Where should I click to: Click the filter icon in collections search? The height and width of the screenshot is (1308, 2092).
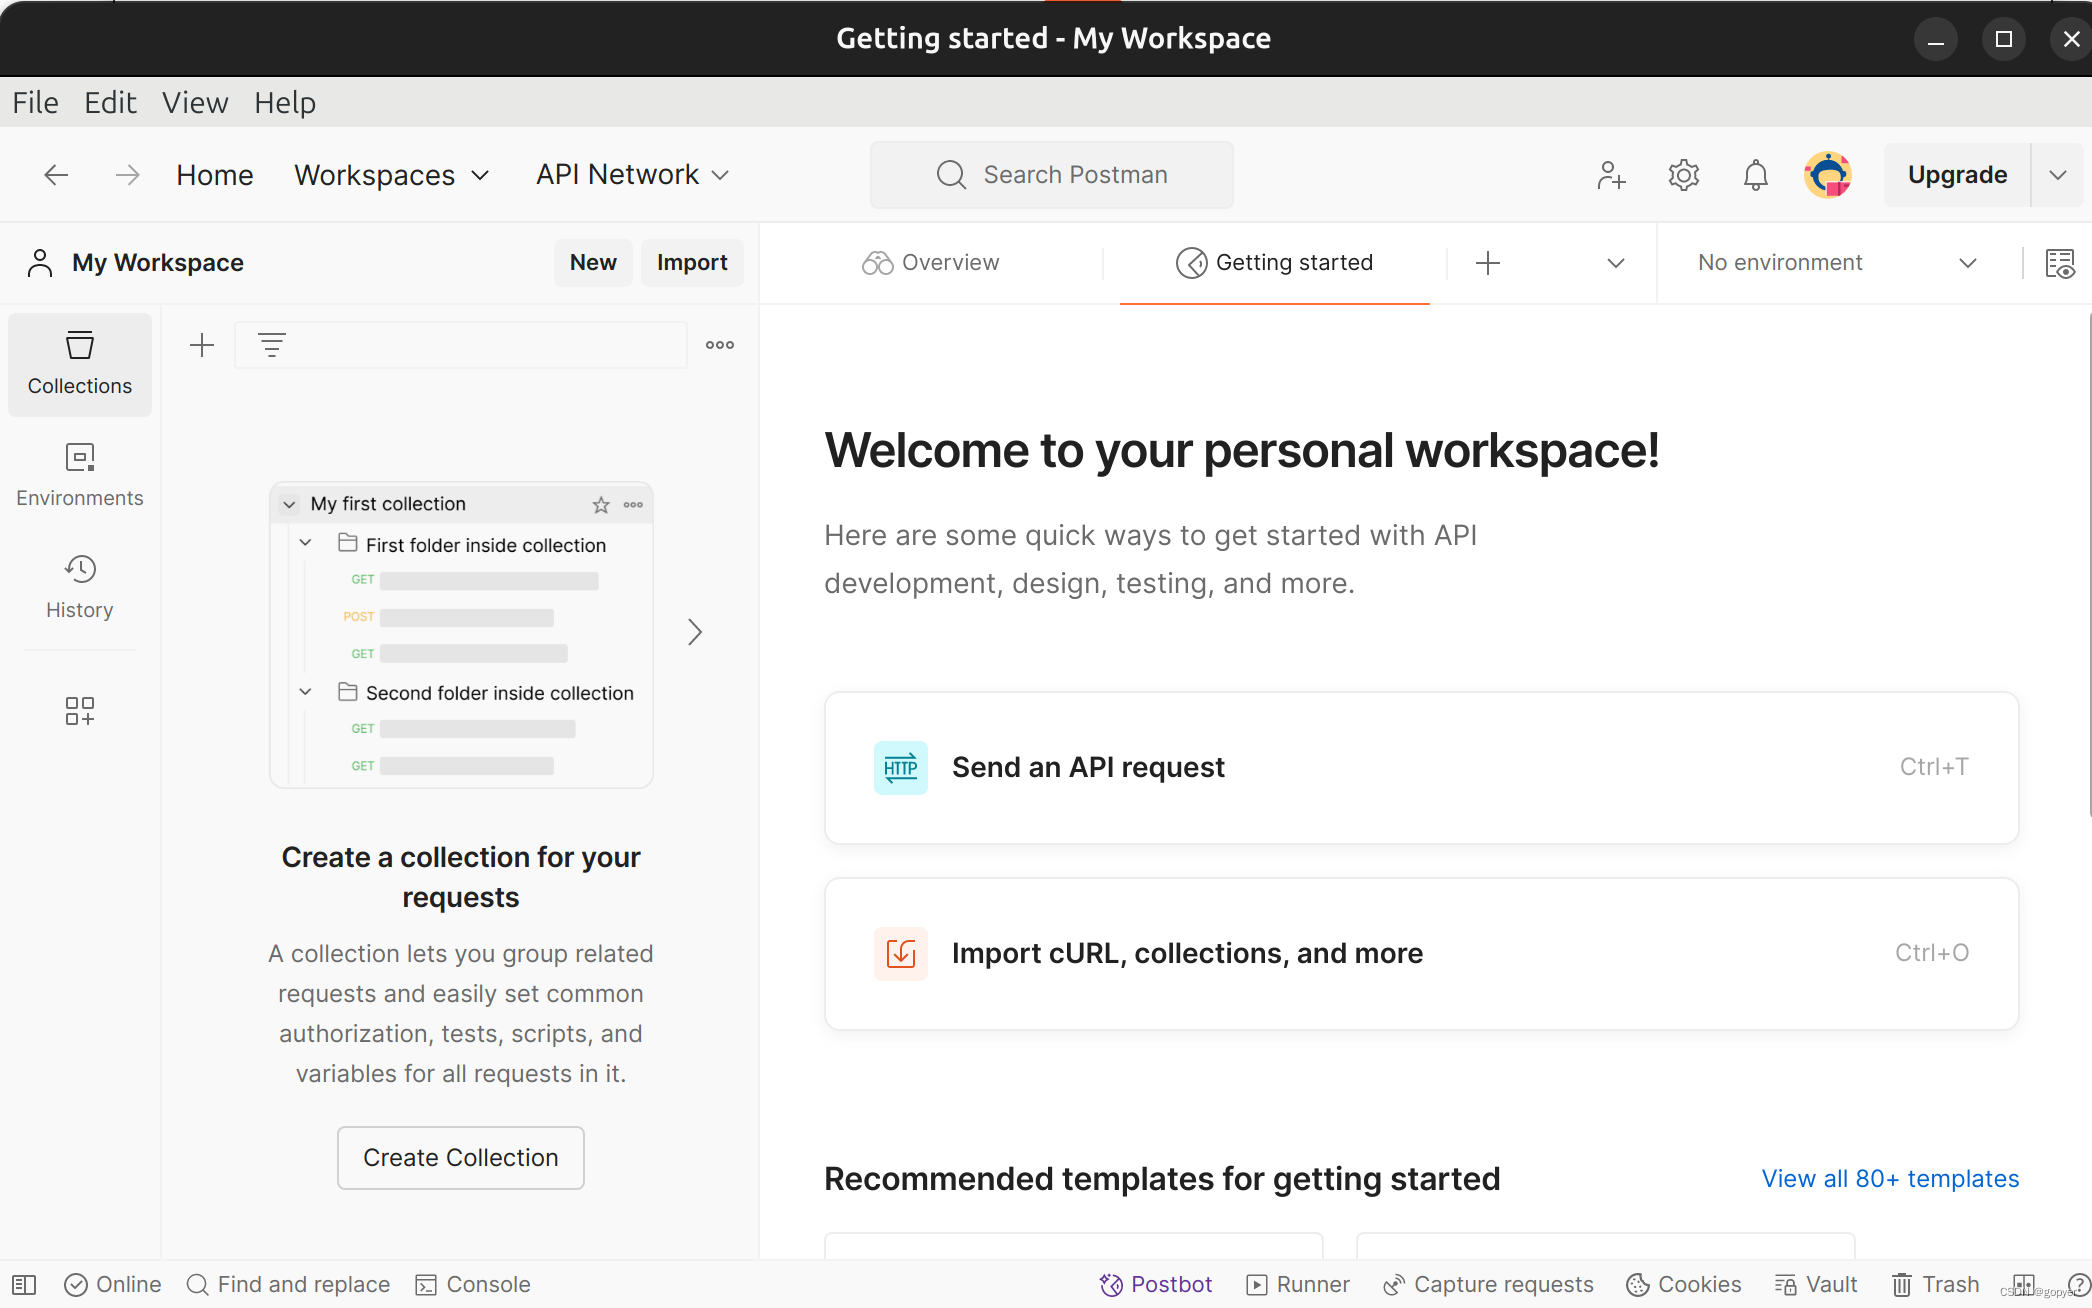click(272, 345)
